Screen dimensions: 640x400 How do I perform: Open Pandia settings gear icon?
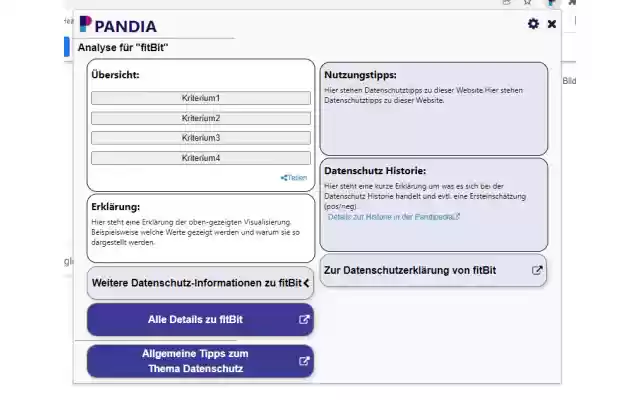pos(533,24)
